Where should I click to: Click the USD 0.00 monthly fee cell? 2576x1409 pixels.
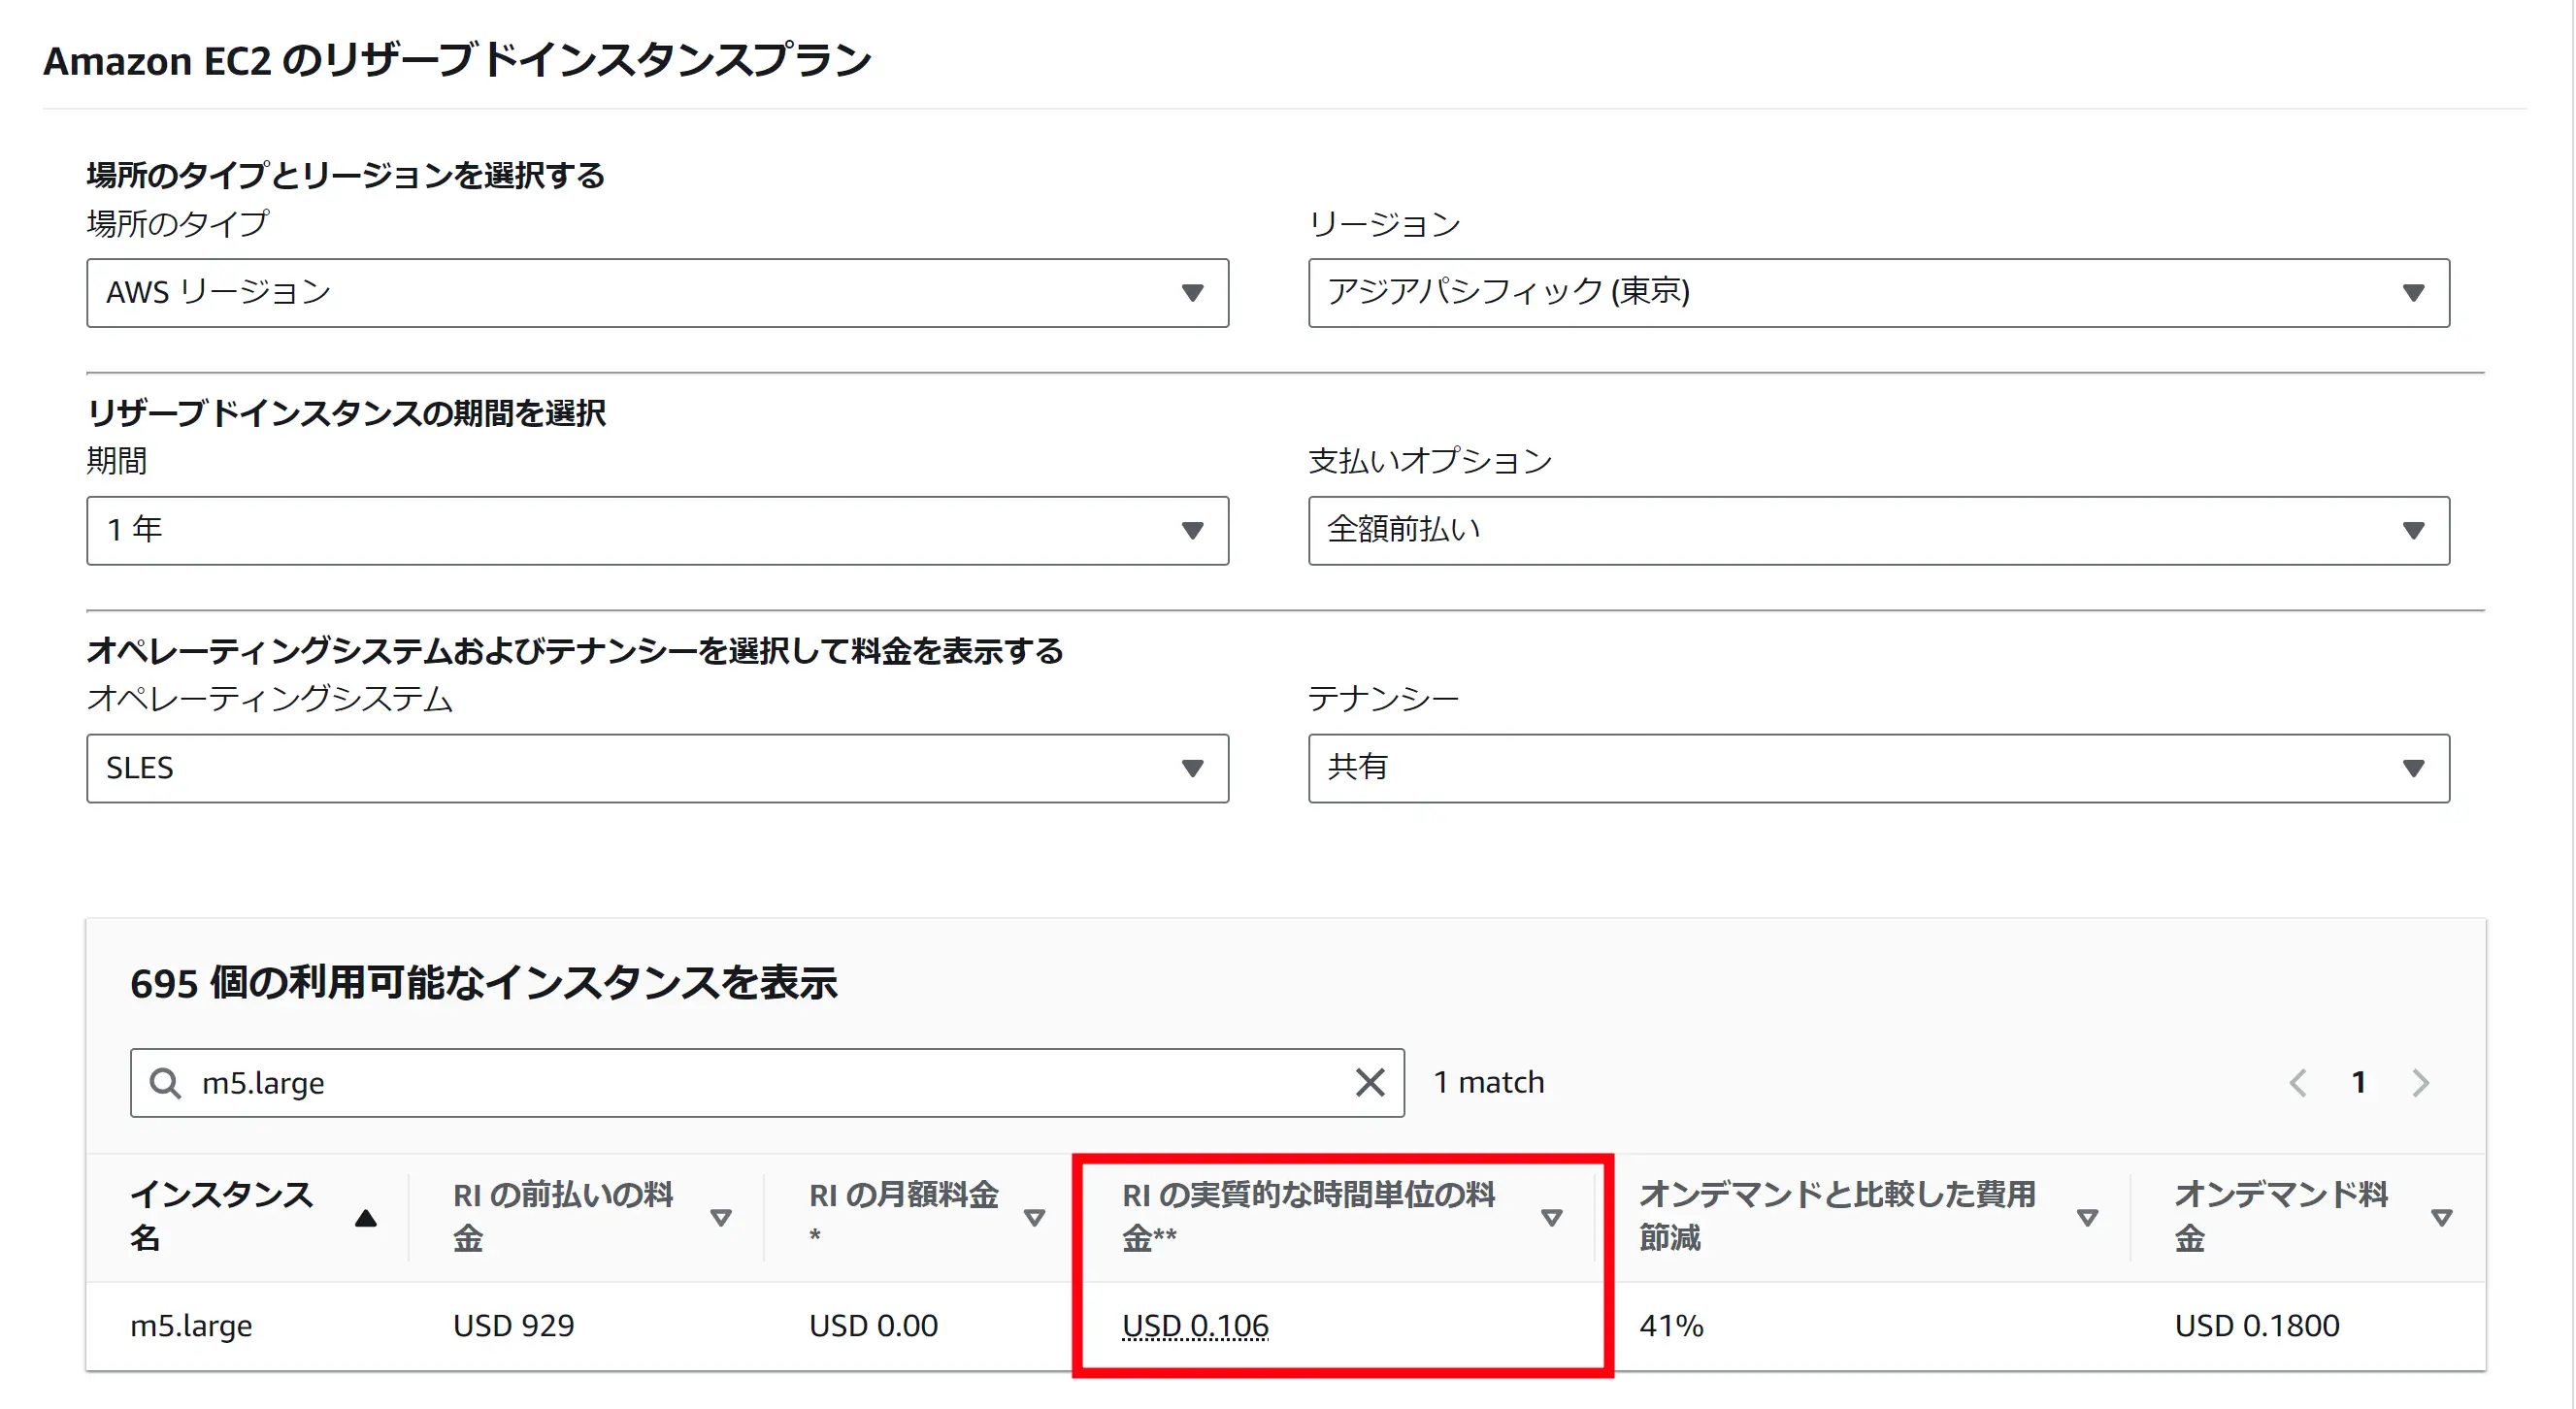pyautogui.click(x=873, y=1326)
